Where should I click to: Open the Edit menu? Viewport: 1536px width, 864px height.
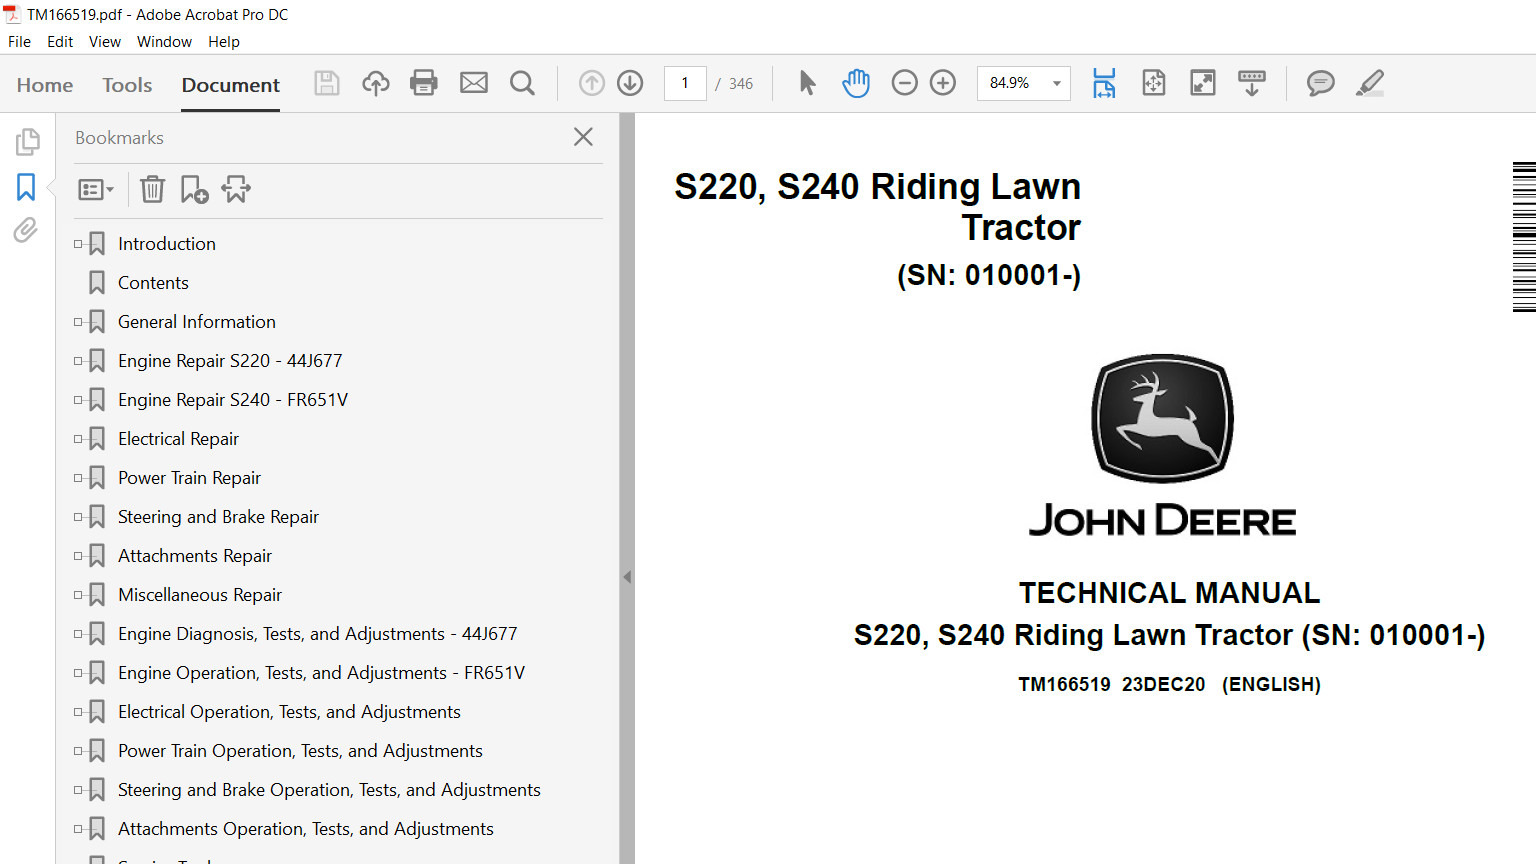(60, 42)
